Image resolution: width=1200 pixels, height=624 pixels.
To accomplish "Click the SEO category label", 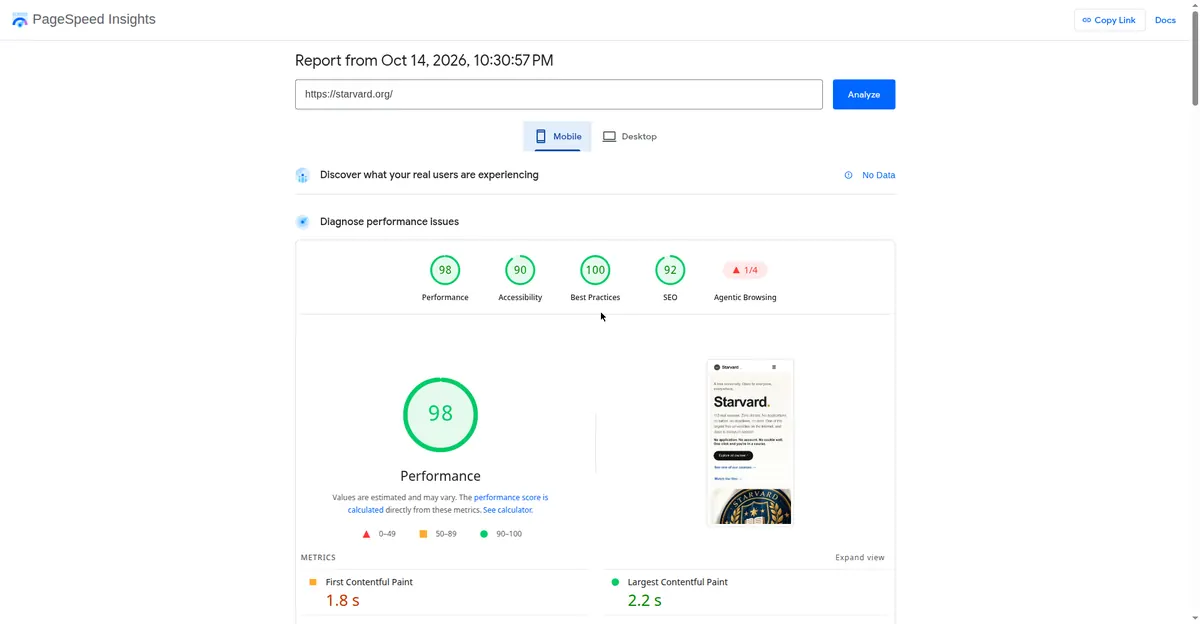I will click(x=670, y=297).
